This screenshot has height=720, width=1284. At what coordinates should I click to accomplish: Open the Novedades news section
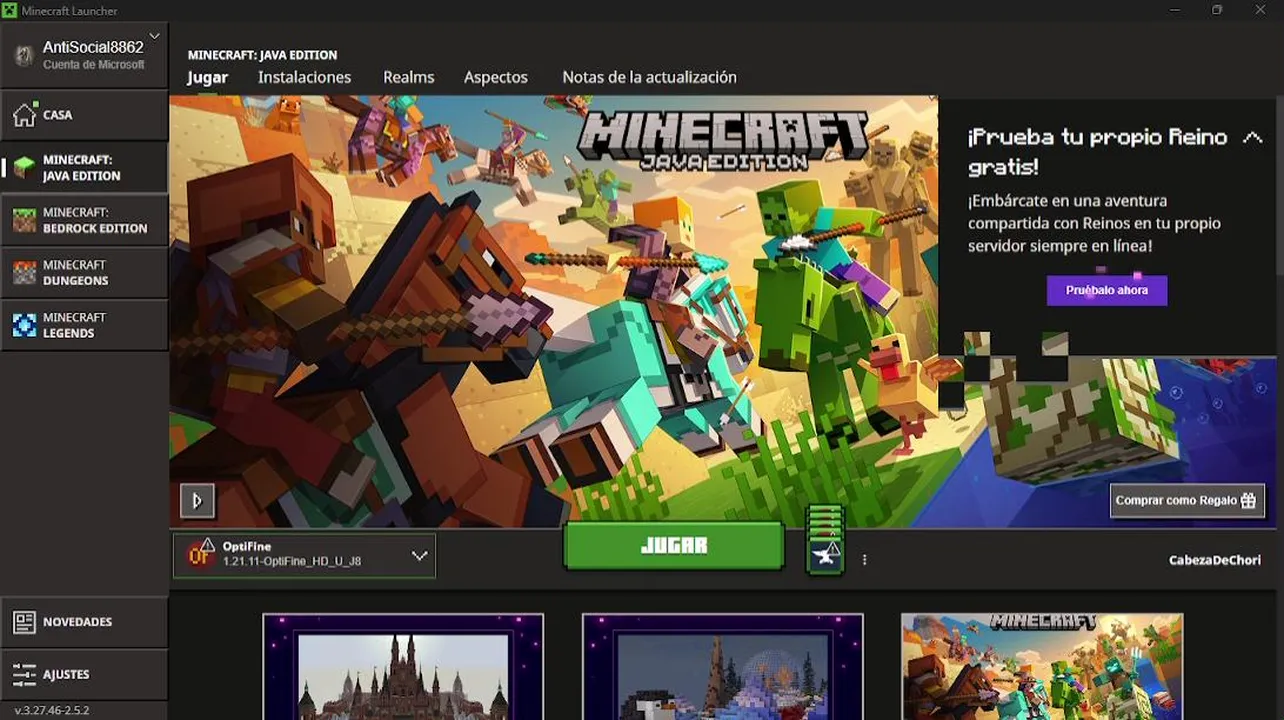click(84, 622)
